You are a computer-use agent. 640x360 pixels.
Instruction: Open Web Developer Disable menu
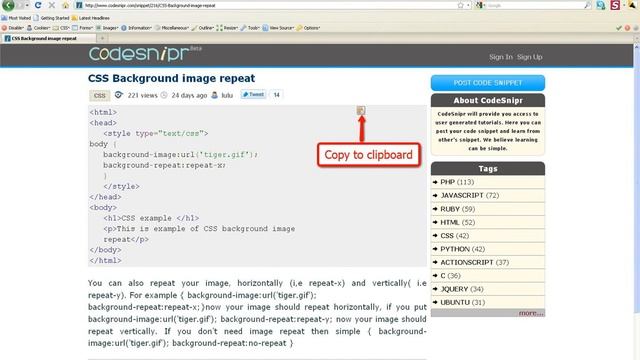13,28
